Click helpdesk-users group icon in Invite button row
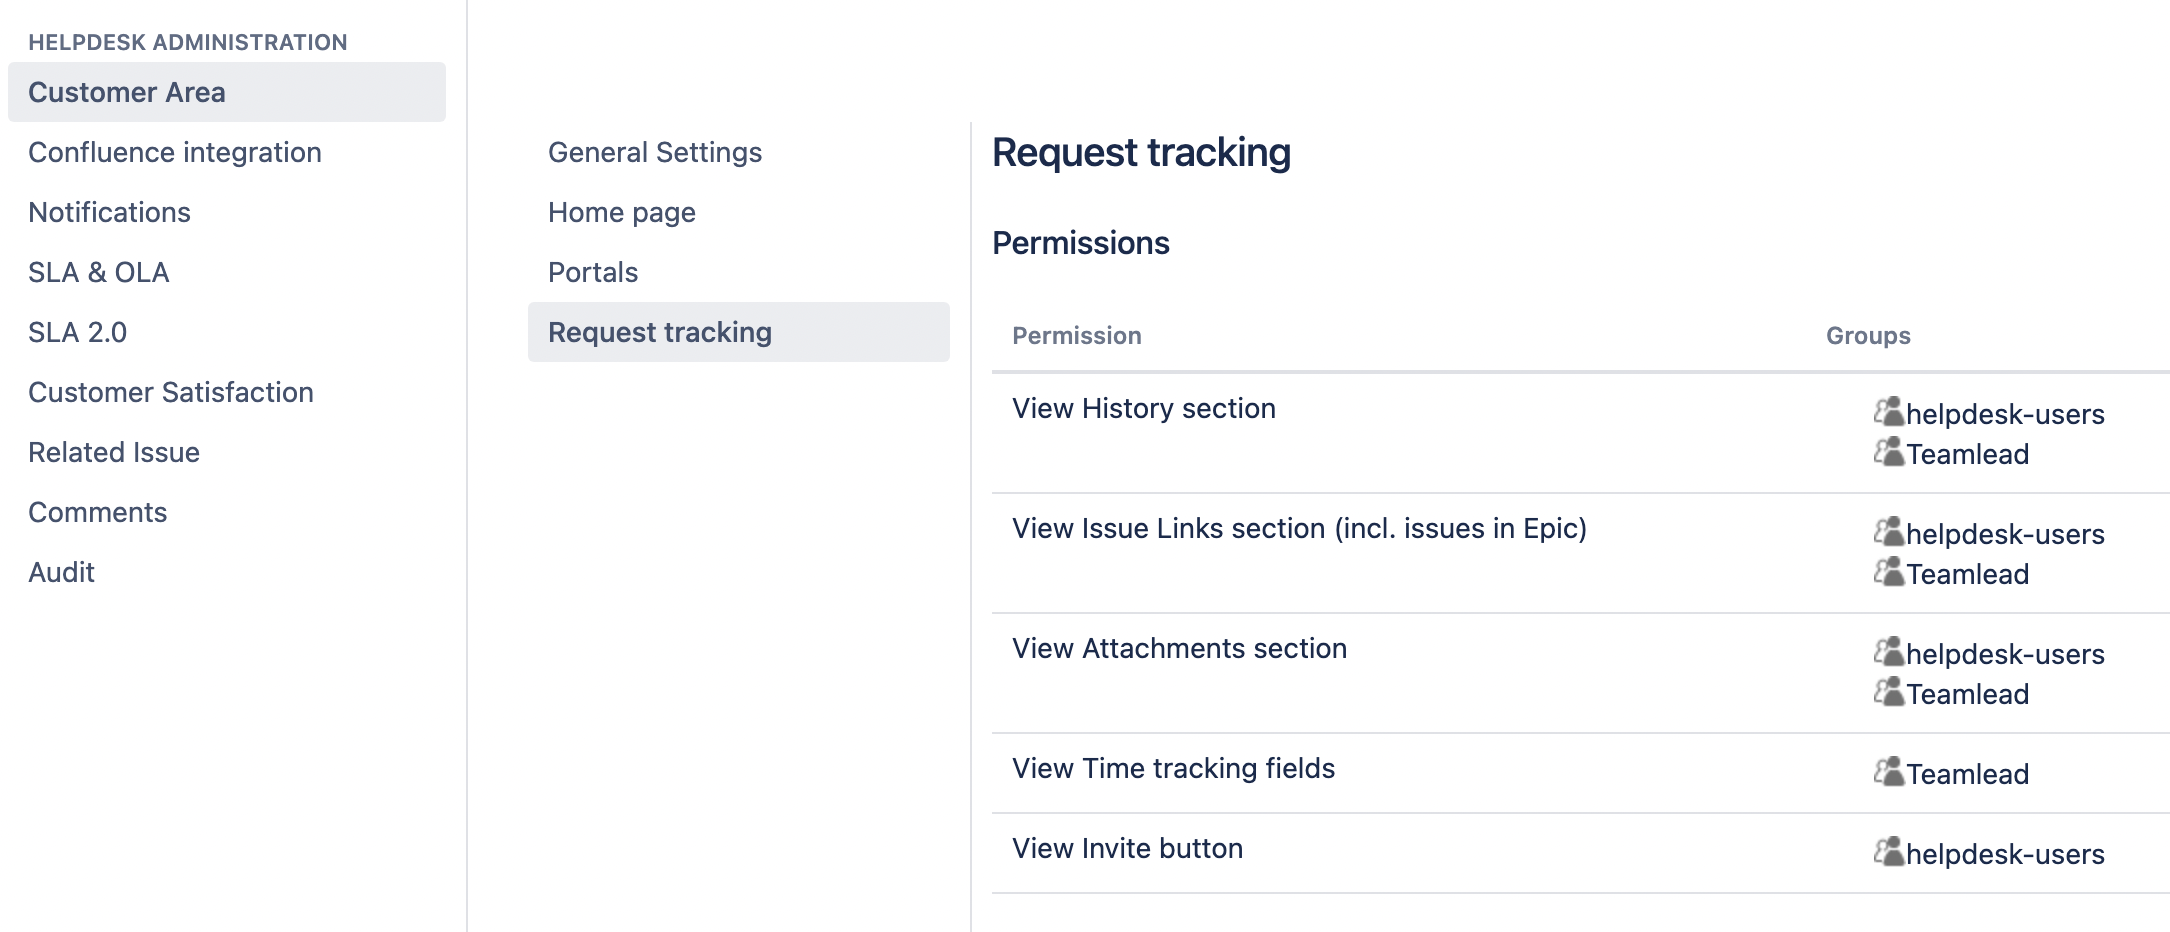Screen dimensions: 2170x932 pyautogui.click(x=1888, y=852)
